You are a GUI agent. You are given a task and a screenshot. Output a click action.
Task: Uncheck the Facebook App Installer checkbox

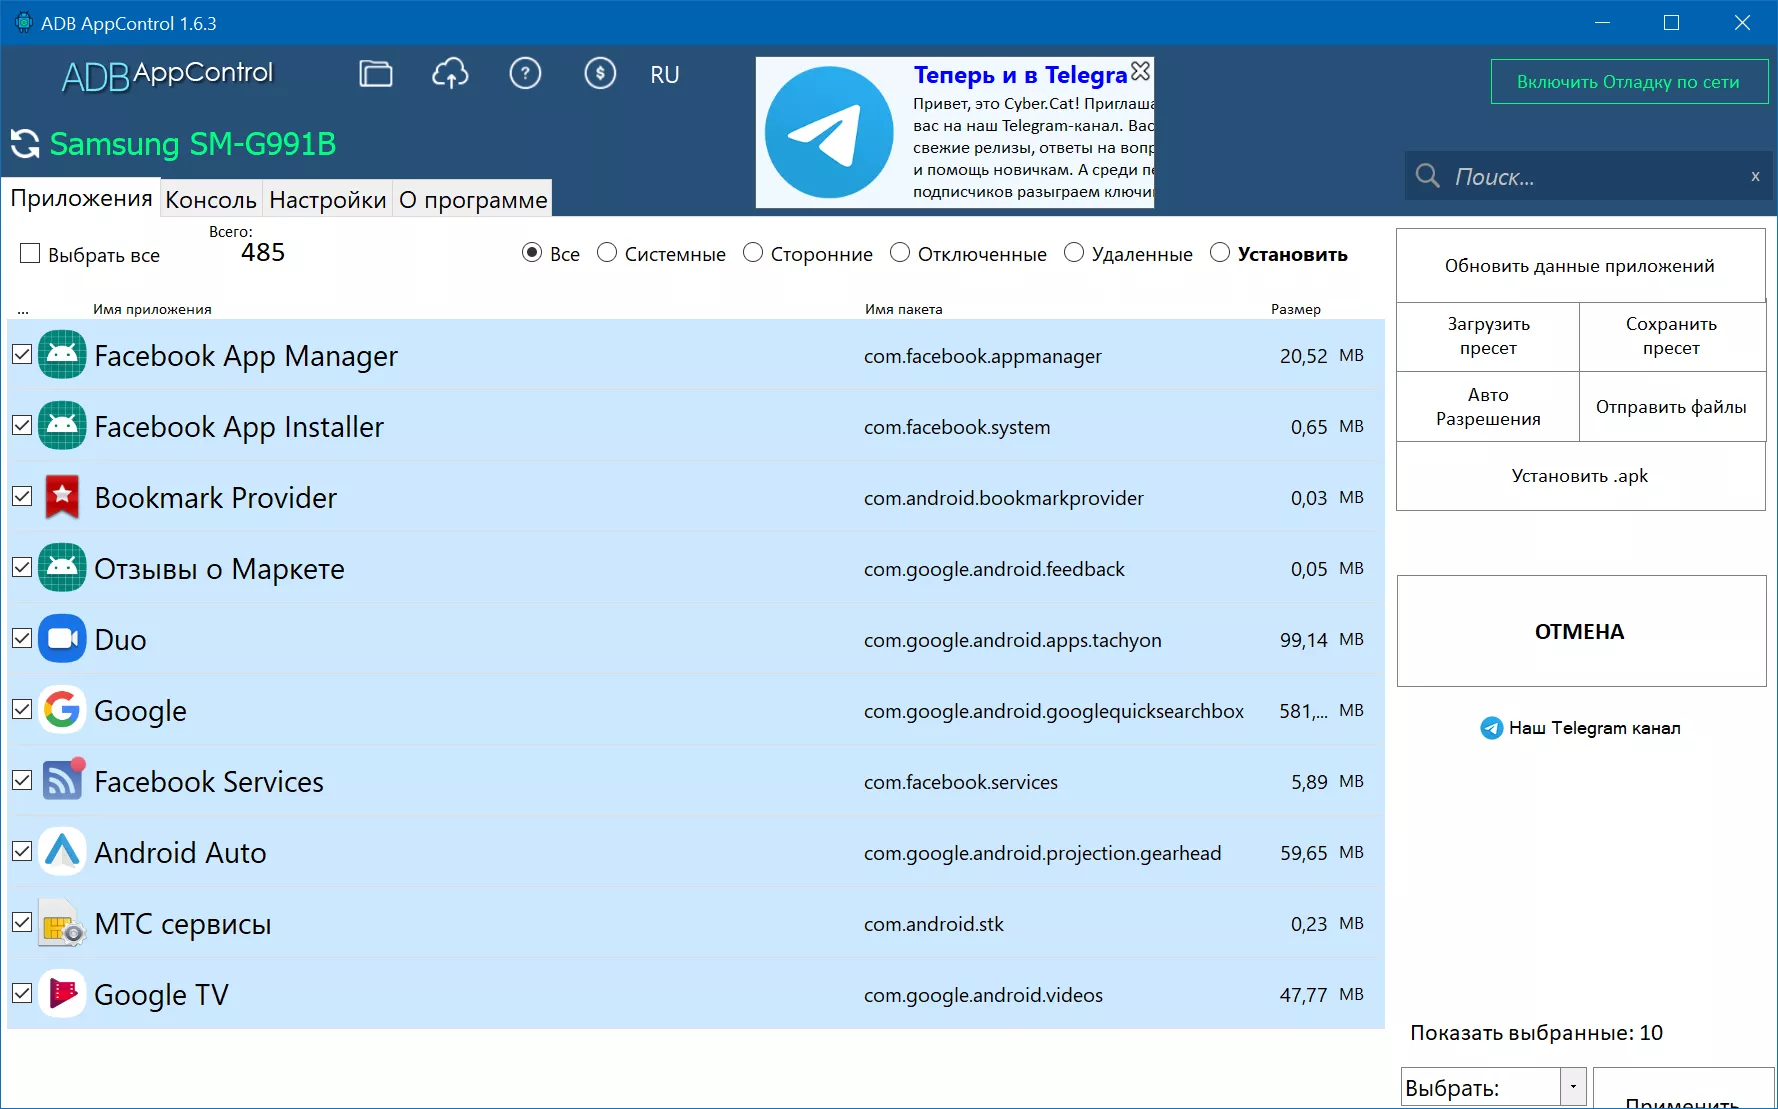22,425
